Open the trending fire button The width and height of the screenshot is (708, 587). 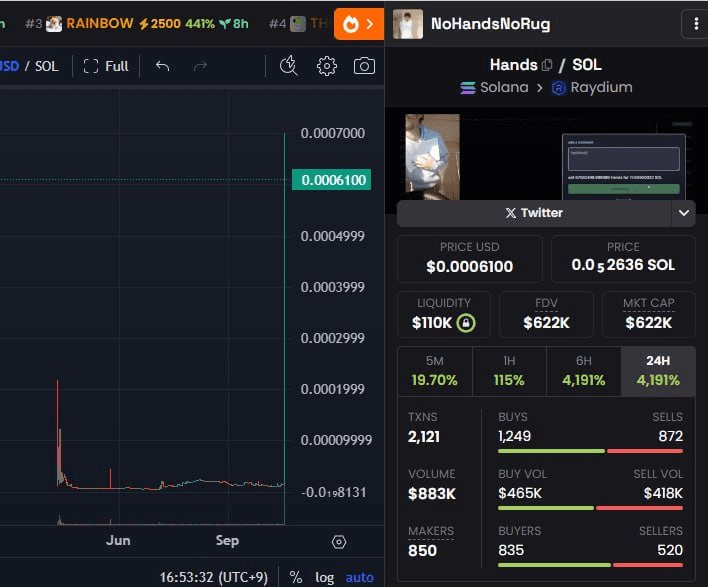(359, 24)
